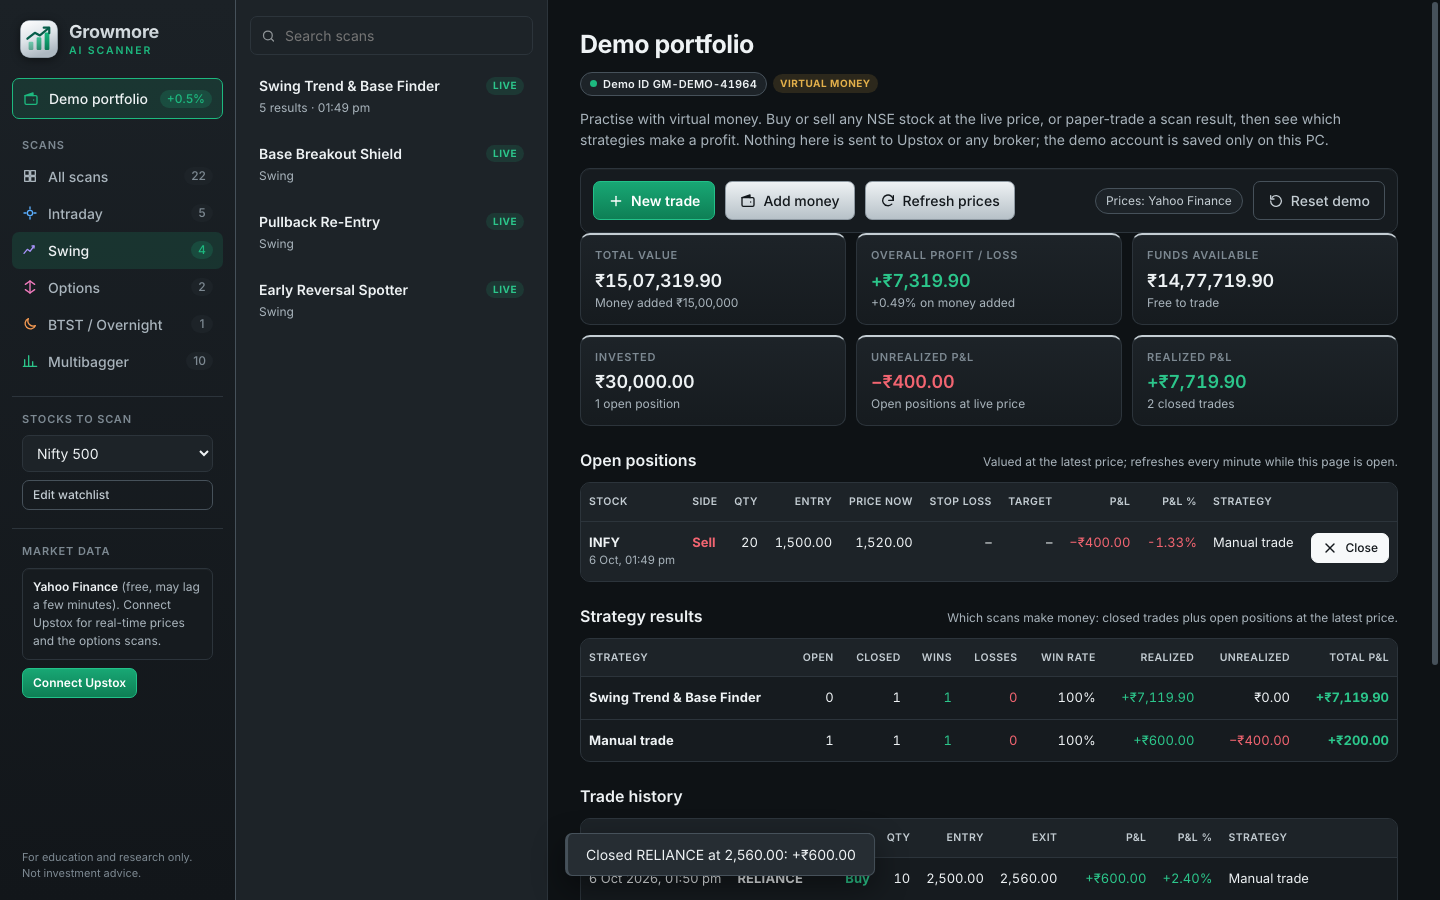
Task: Select the BTST / Overnight category
Action: (117, 324)
